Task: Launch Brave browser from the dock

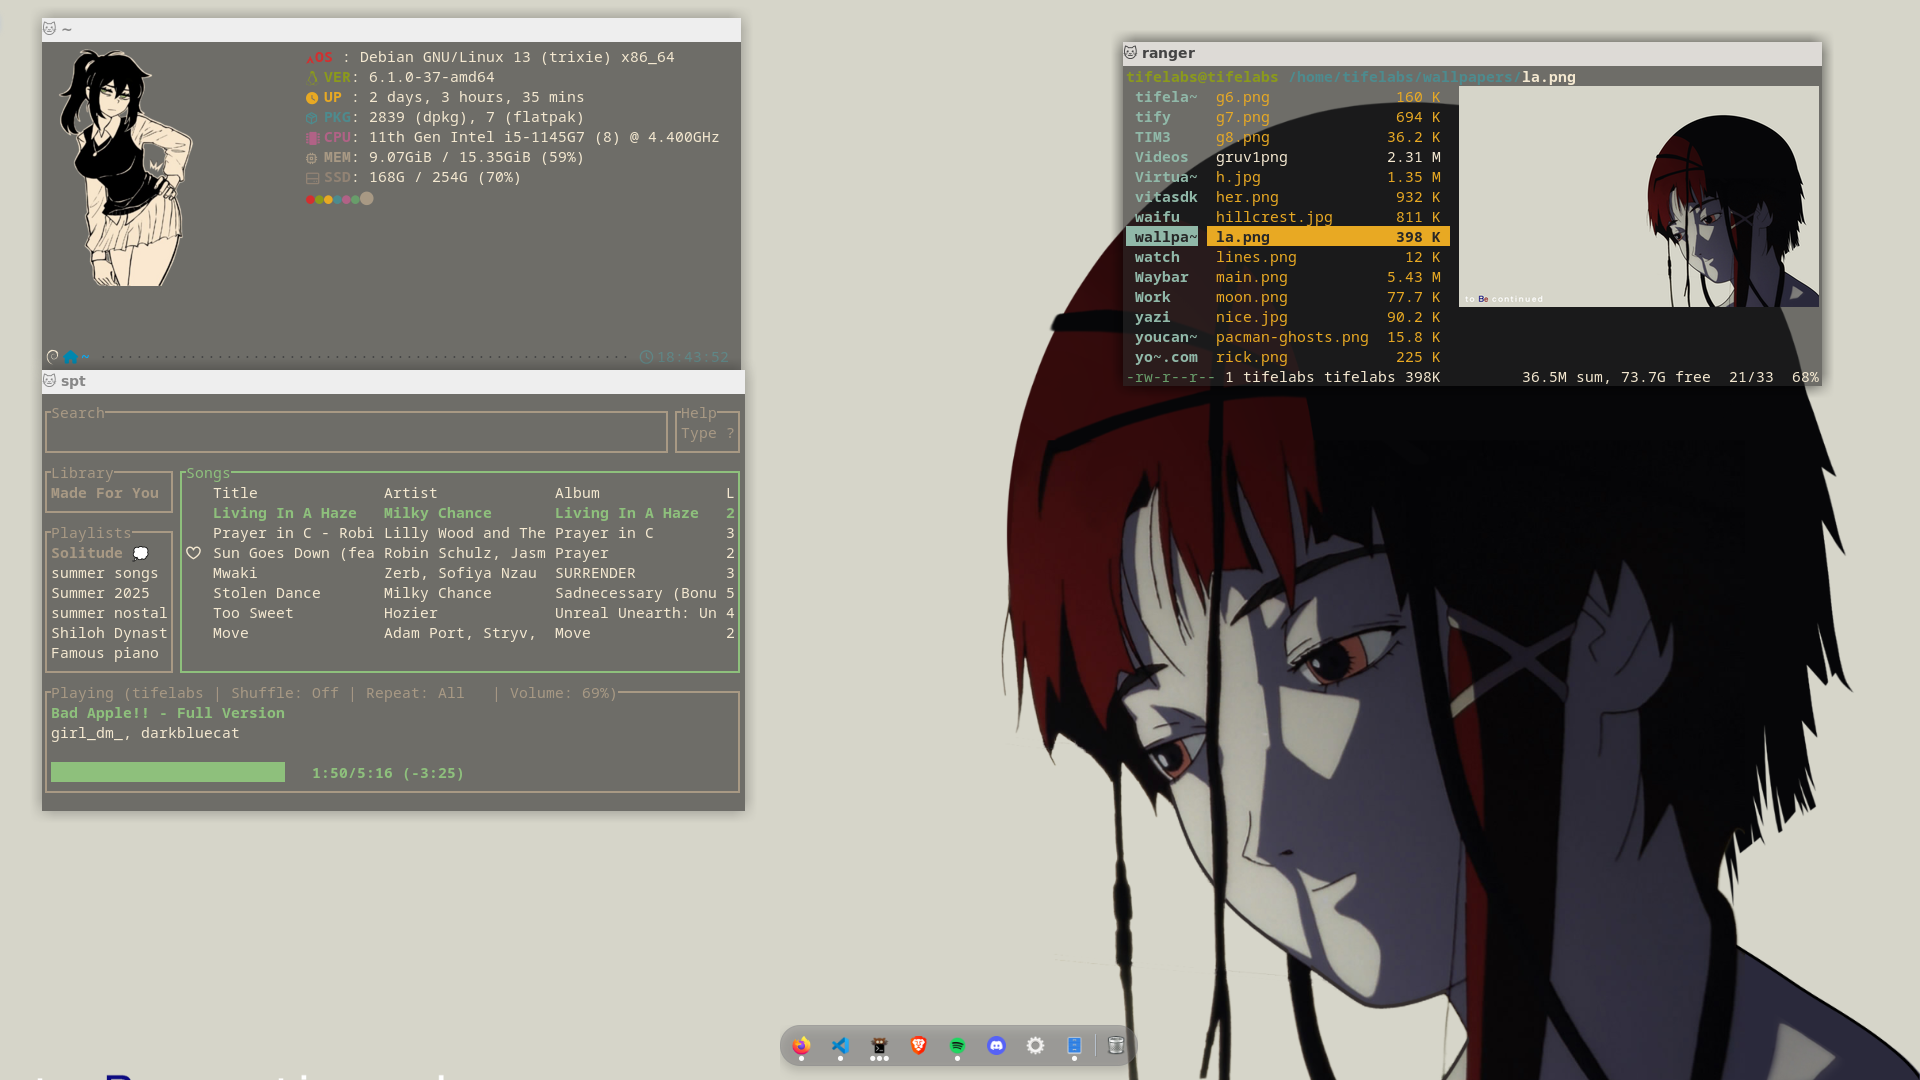Action: [x=918, y=1045]
